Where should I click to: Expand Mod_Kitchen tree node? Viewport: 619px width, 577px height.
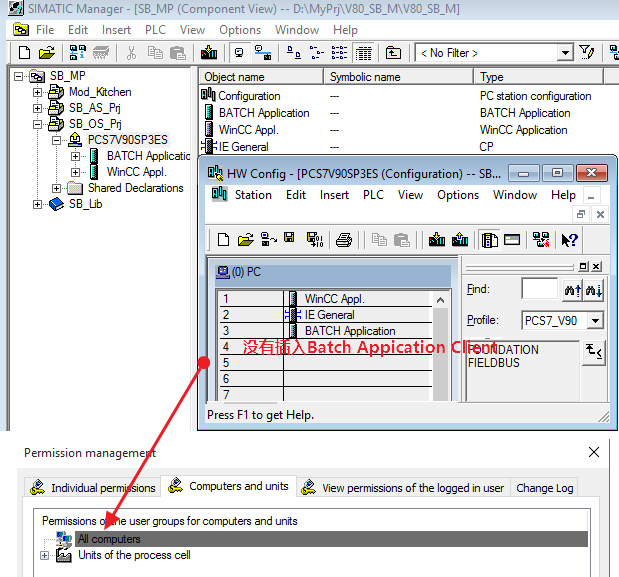pyautogui.click(x=38, y=92)
